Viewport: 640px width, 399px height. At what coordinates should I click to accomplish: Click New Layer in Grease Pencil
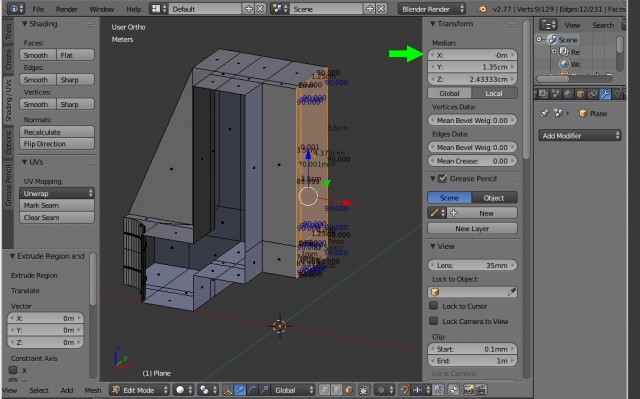[x=472, y=228]
